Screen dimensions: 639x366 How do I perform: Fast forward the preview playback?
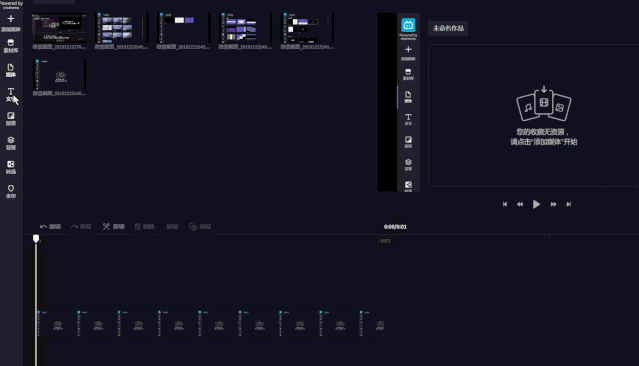click(553, 204)
